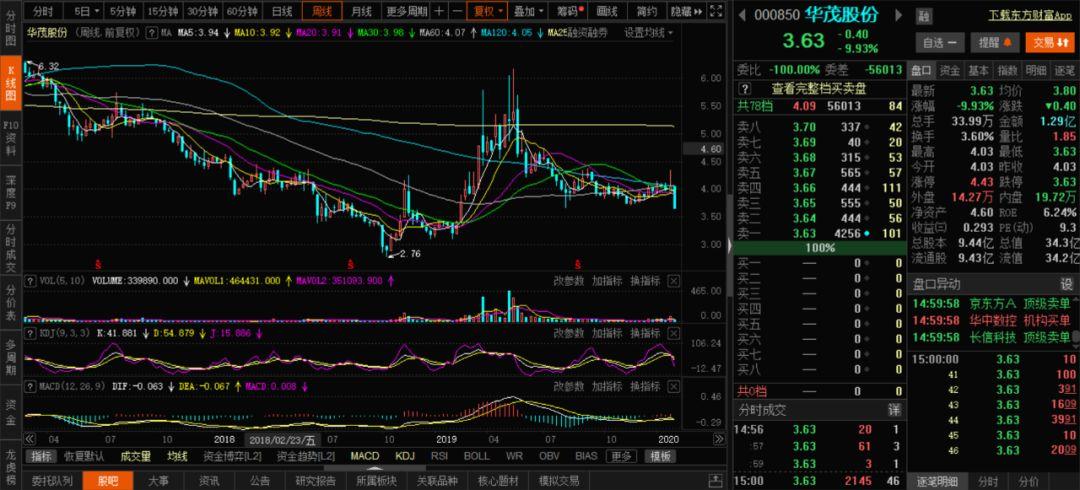
Task: Open help icon for VOL indicator
Action: (30, 280)
